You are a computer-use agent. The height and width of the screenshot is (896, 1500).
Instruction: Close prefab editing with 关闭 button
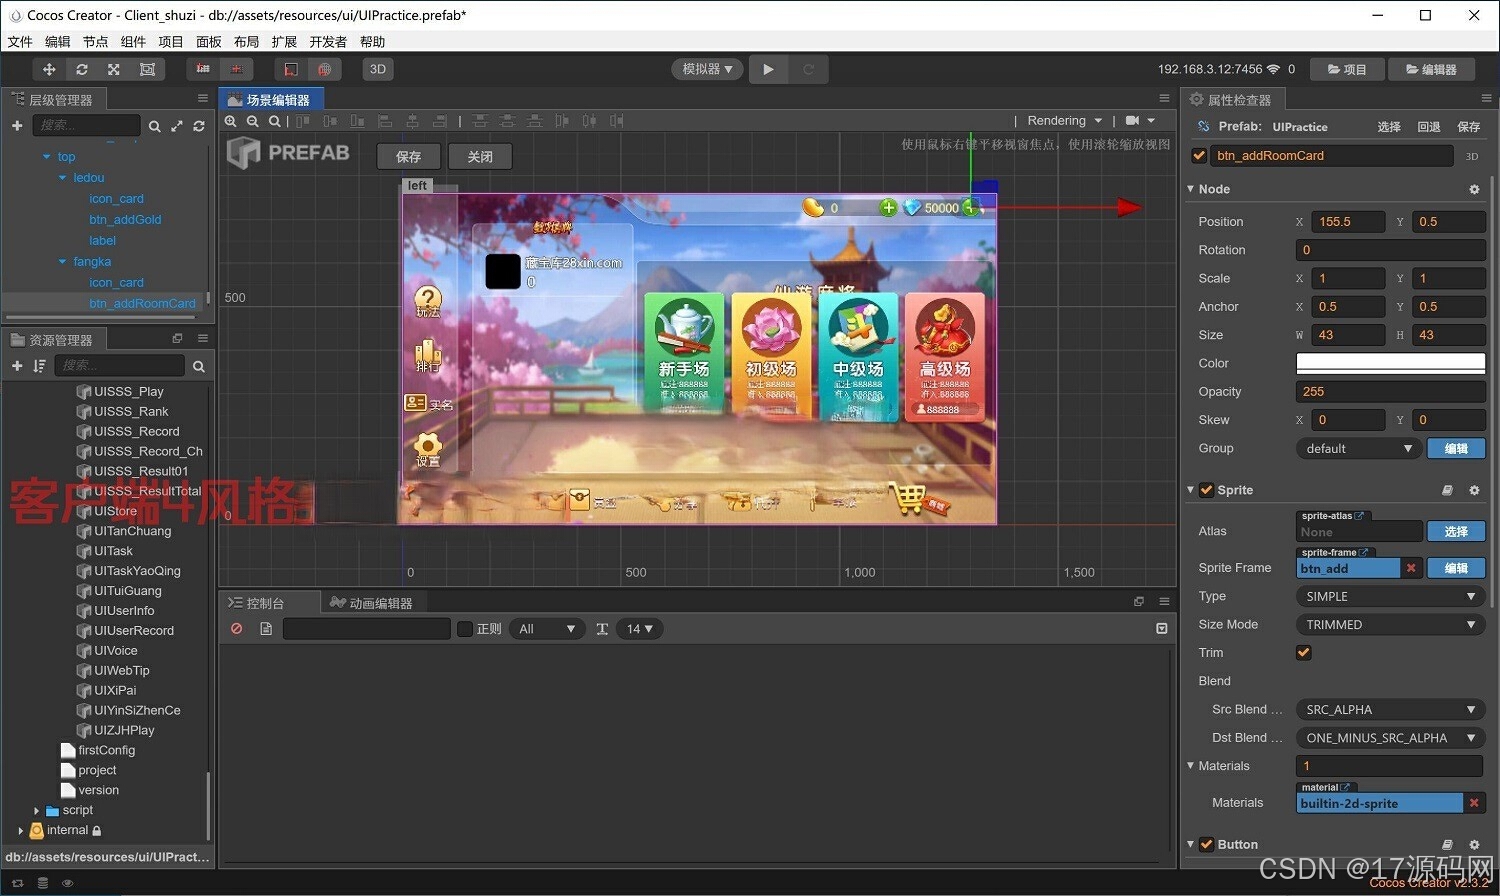[480, 156]
